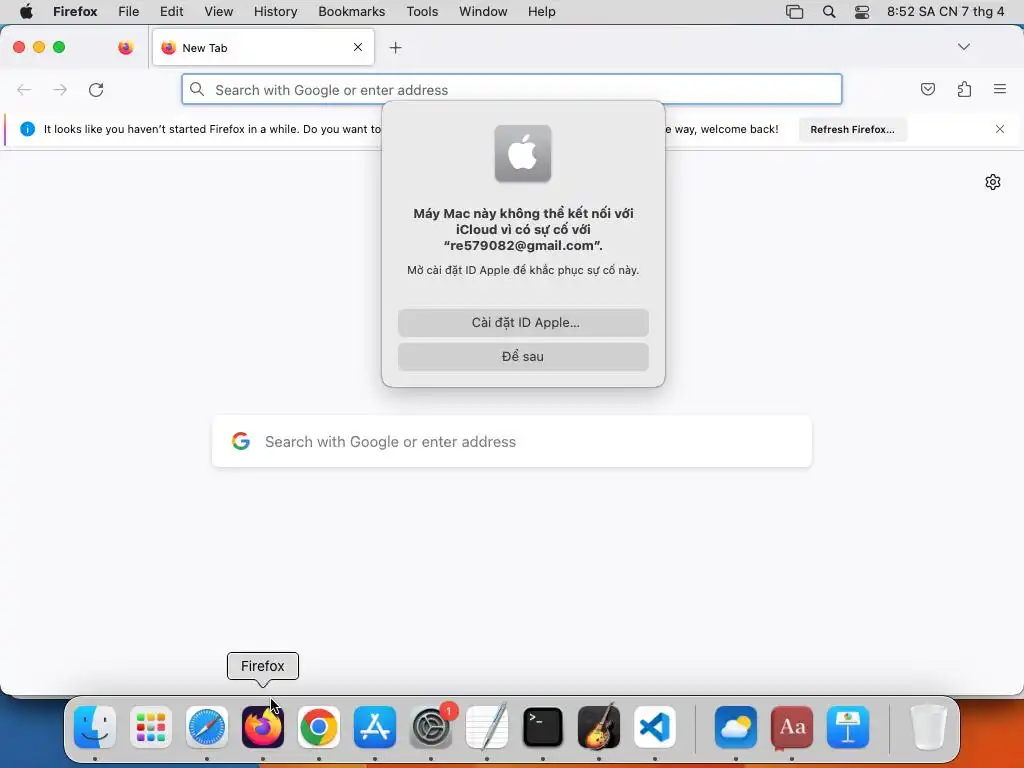Viewport: 1024px width, 768px height.
Task: Open Finder from the Dock
Action: (x=95, y=727)
